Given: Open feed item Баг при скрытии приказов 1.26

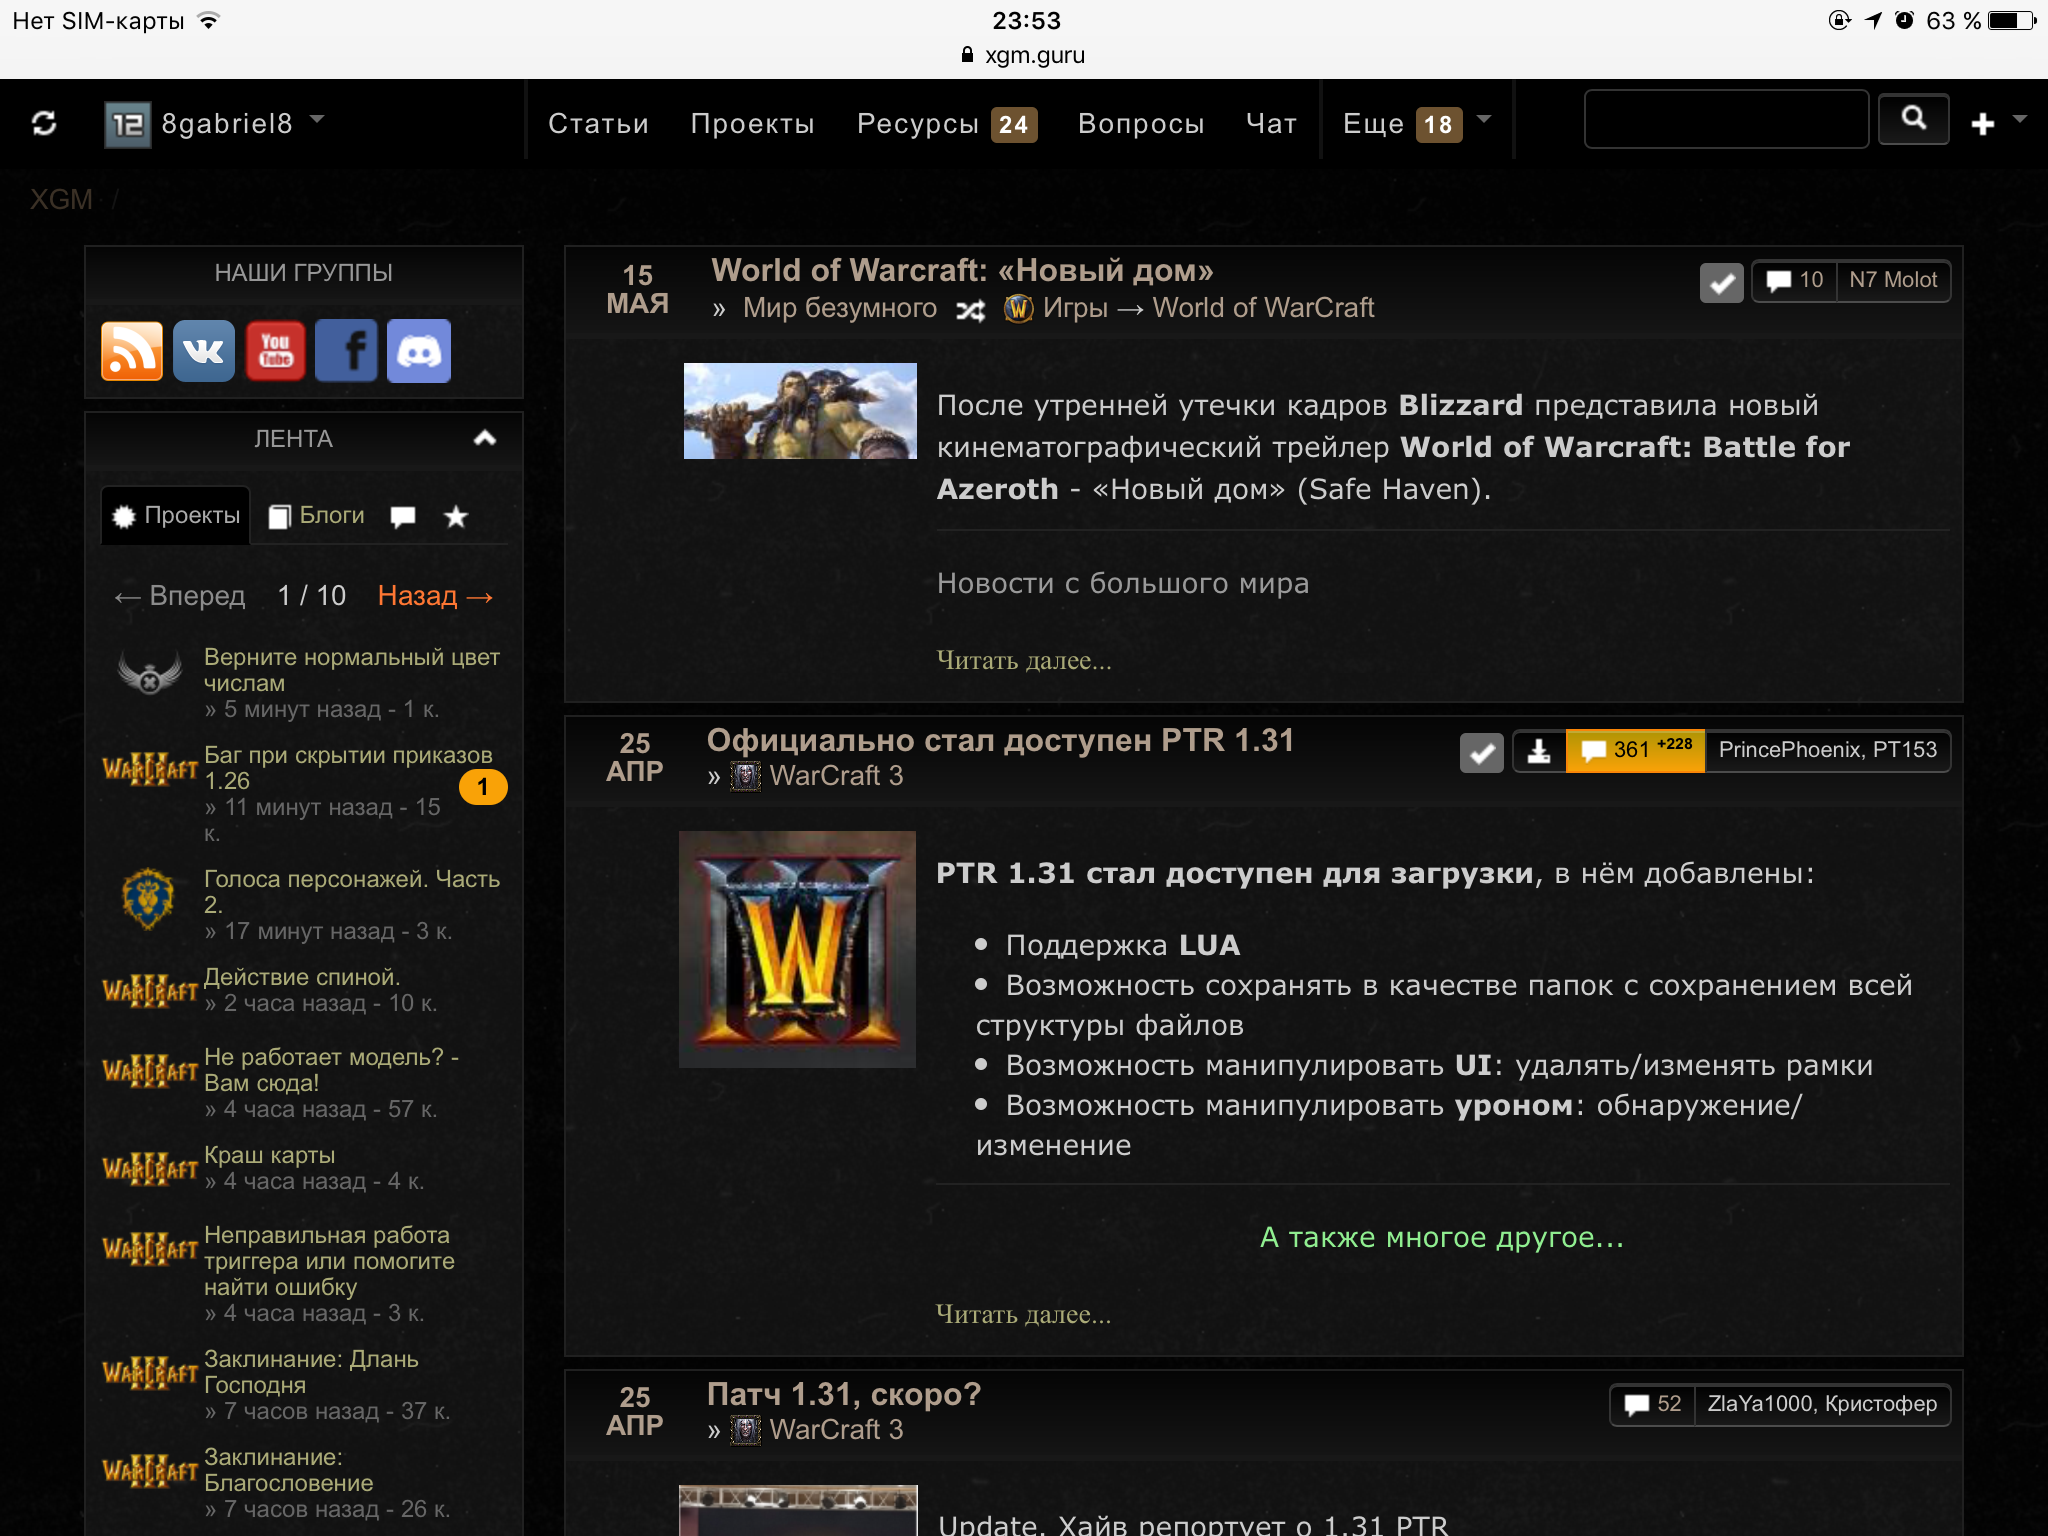Looking at the screenshot, I should 348,768.
